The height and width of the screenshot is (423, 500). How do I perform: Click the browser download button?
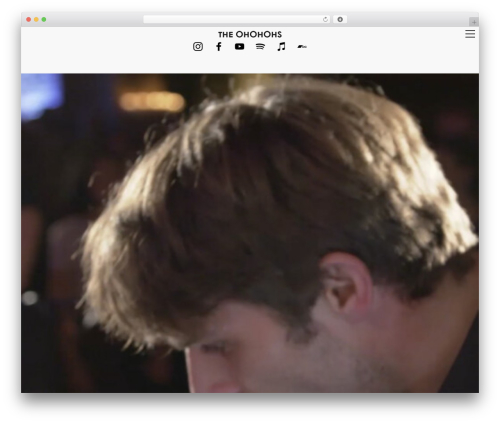click(x=340, y=19)
